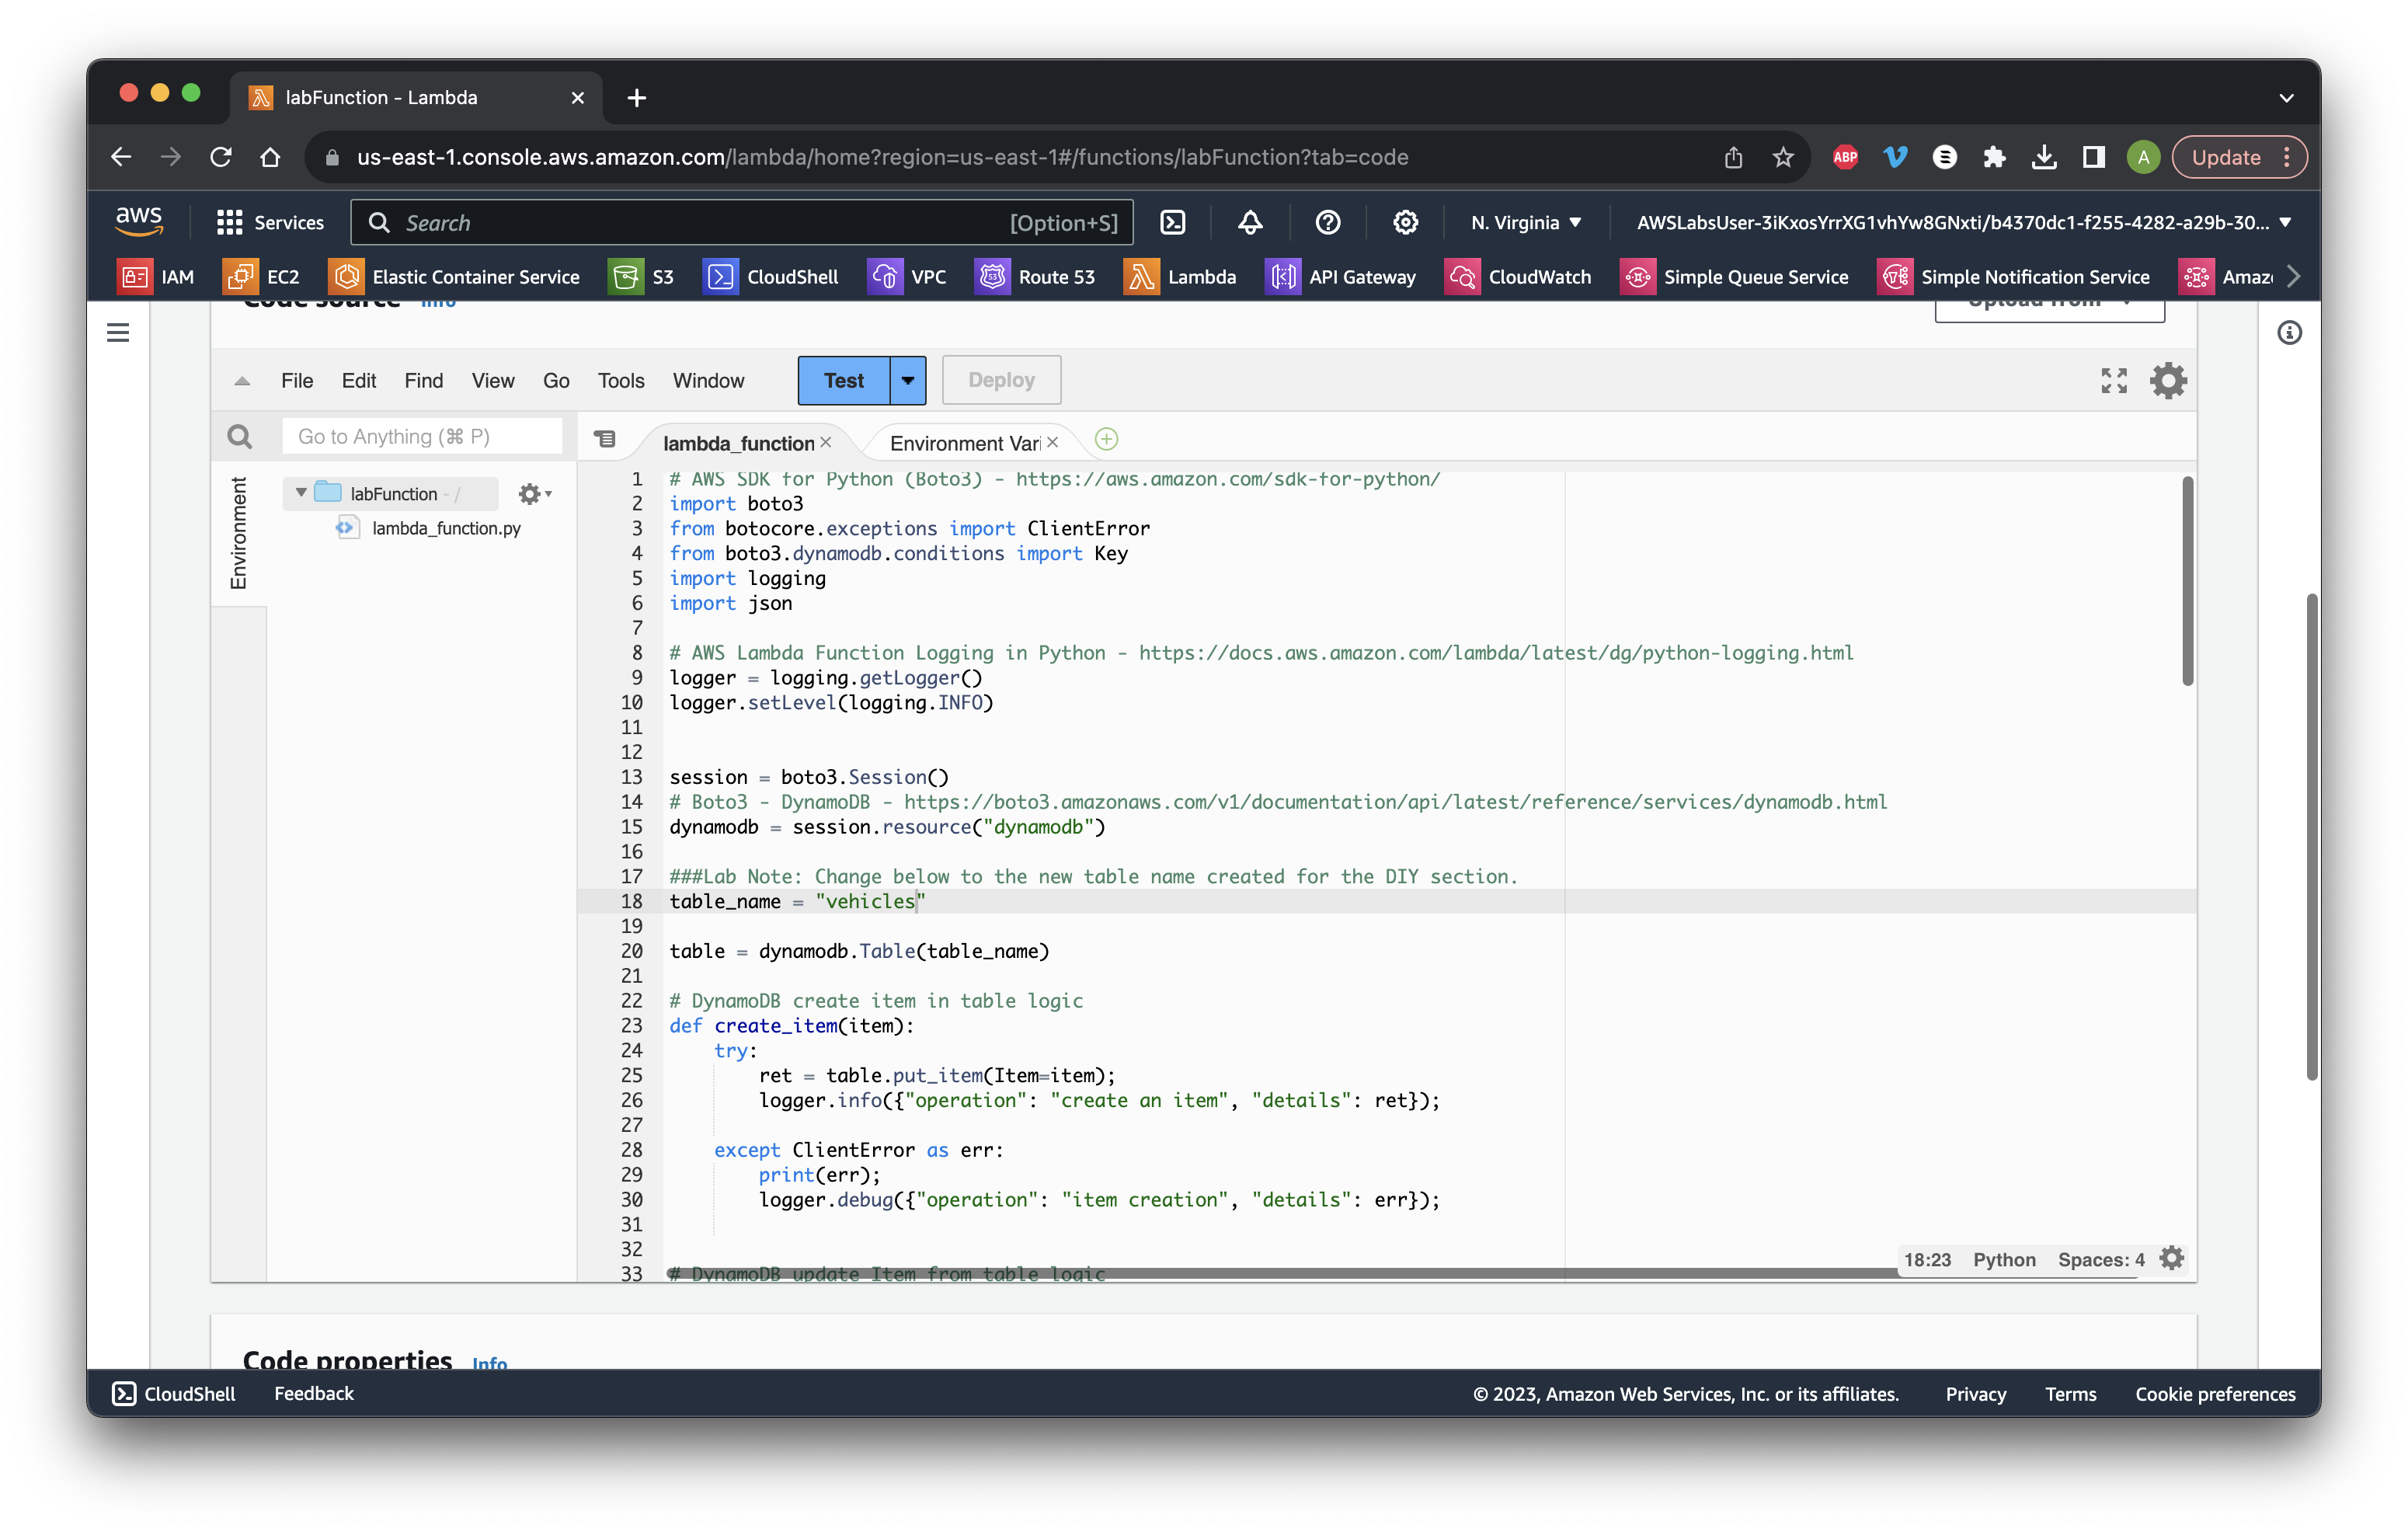
Task: Open the View menu
Action: pos(493,381)
